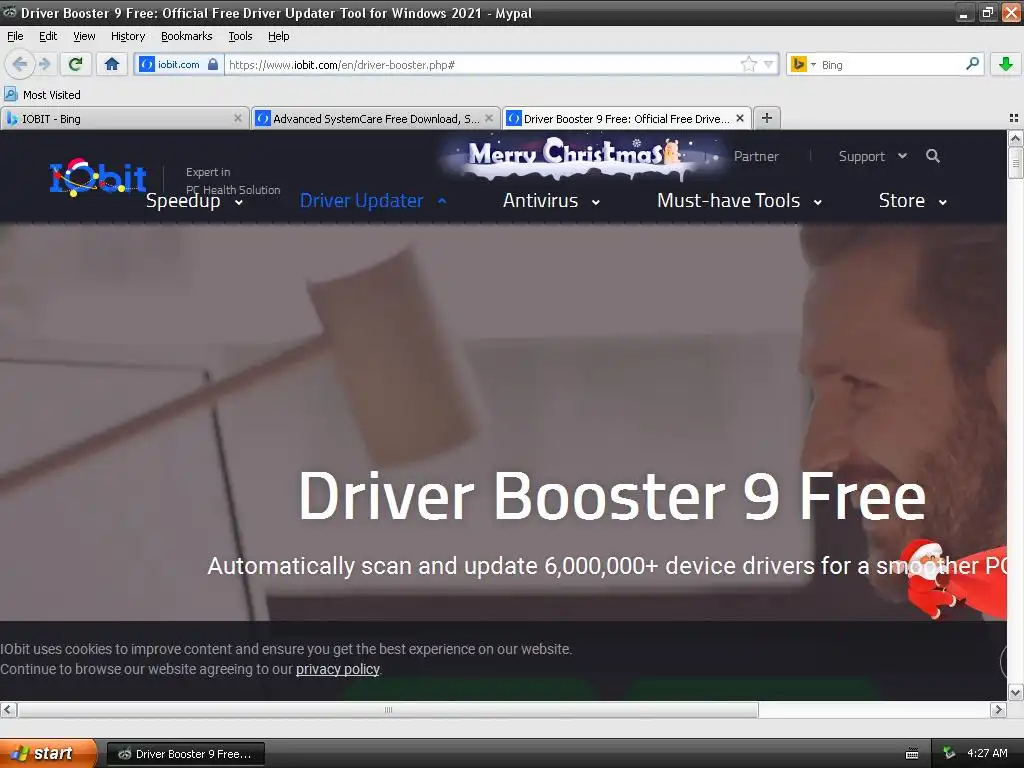Open the URL history dropdown arrow
The width and height of the screenshot is (1024, 768).
[x=769, y=64]
